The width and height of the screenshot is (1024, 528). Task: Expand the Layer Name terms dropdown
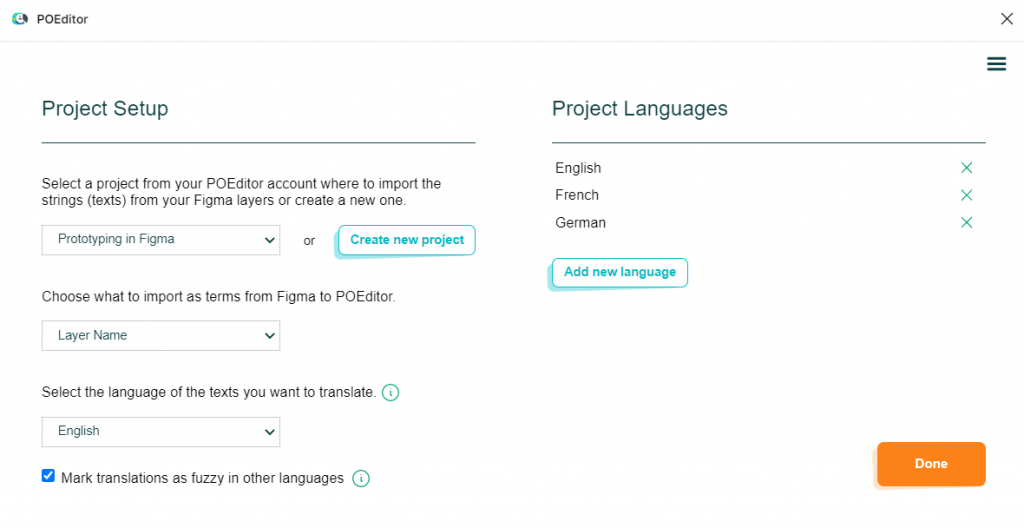[161, 335]
